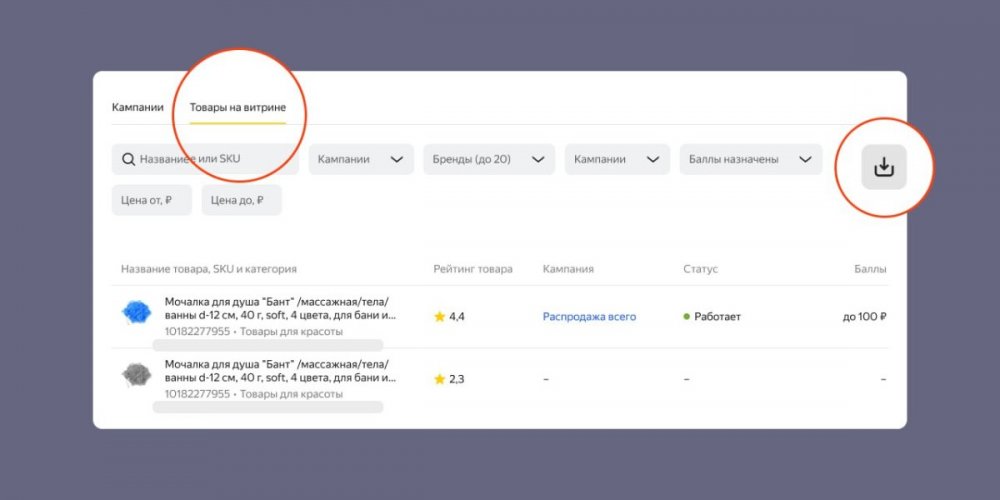Click the download icon button
This screenshot has height=500, width=1000.
click(x=884, y=167)
